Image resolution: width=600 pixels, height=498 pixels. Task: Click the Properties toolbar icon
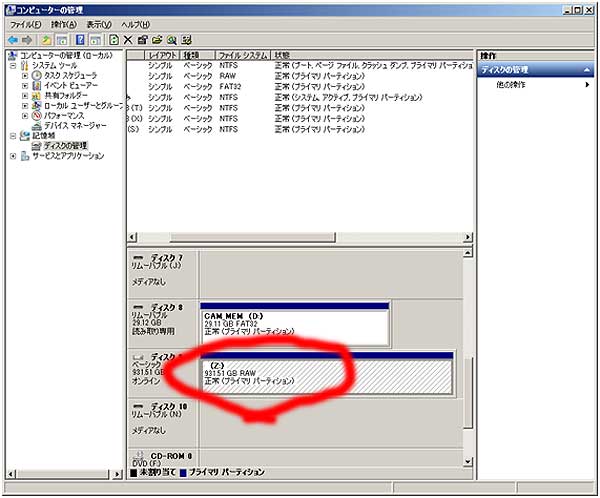pyautogui.click(x=143, y=39)
